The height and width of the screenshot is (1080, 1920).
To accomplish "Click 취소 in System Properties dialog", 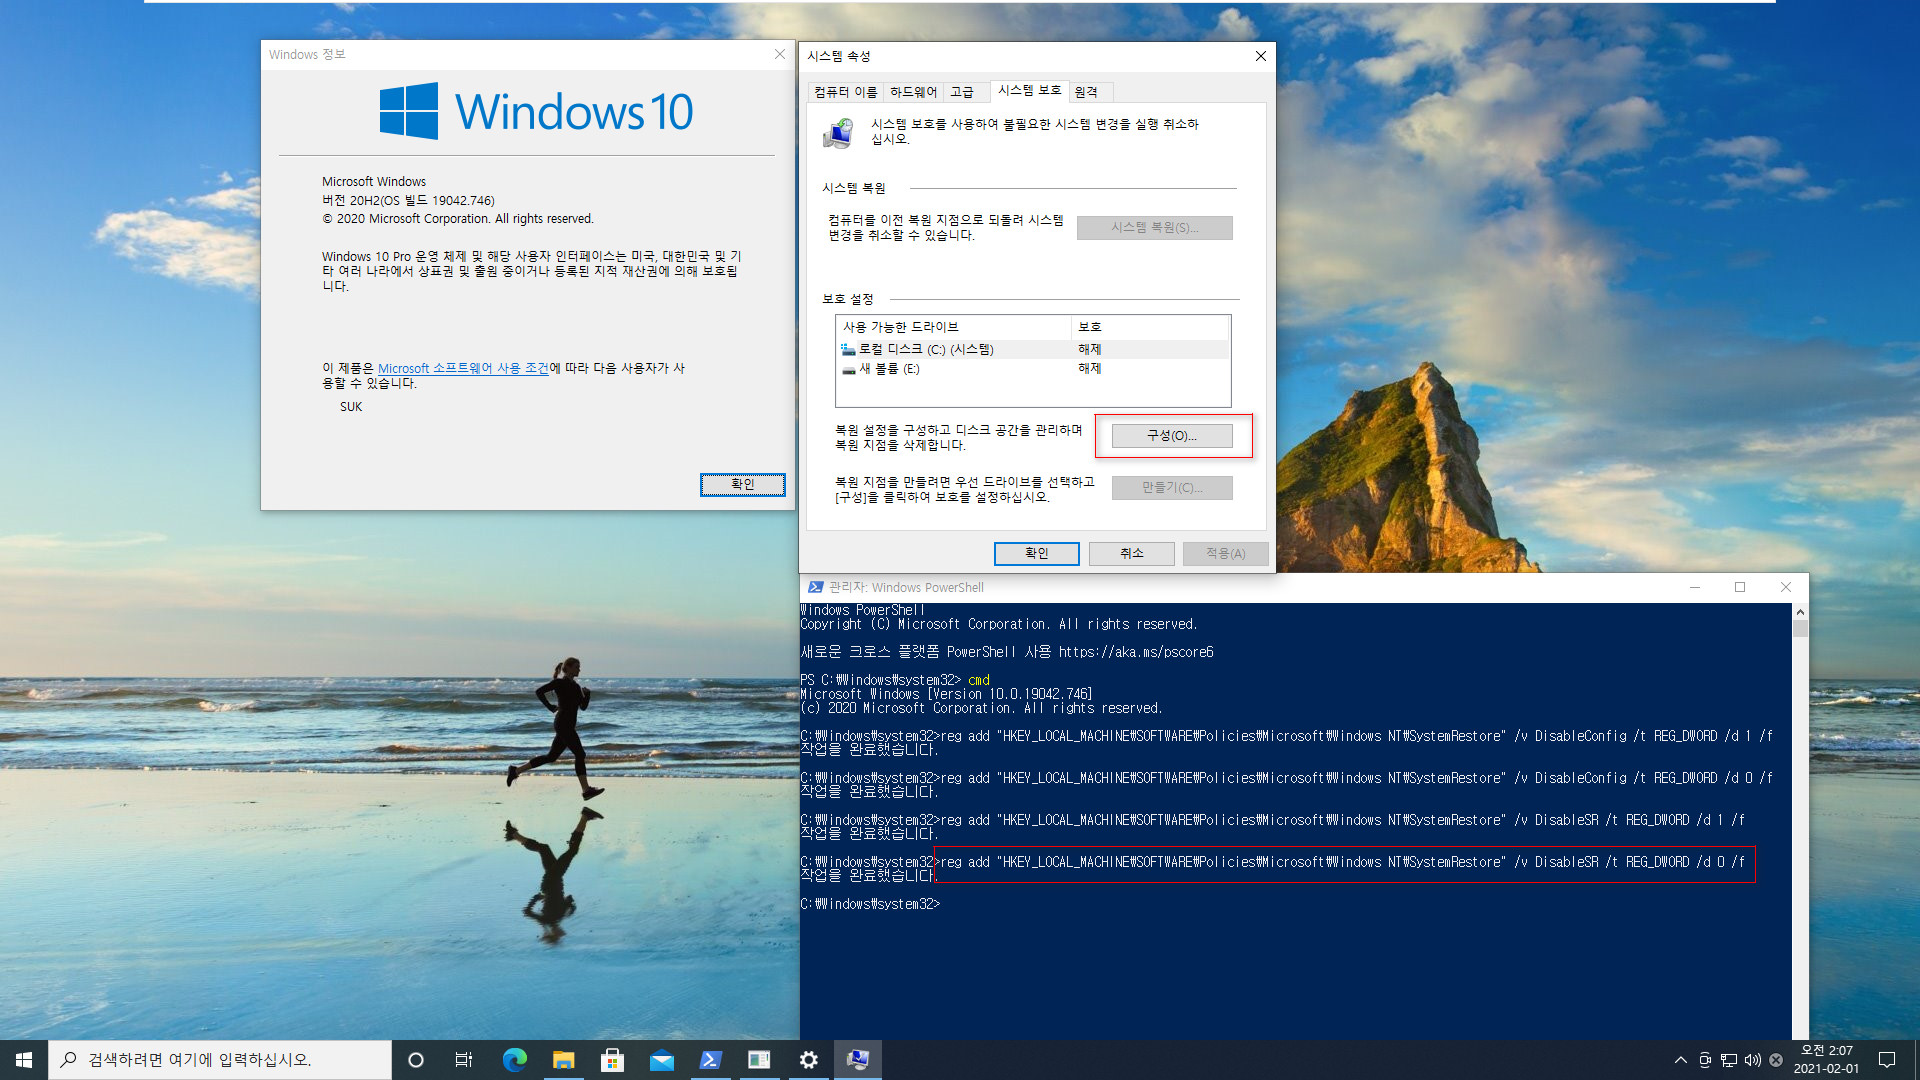I will coord(1131,553).
